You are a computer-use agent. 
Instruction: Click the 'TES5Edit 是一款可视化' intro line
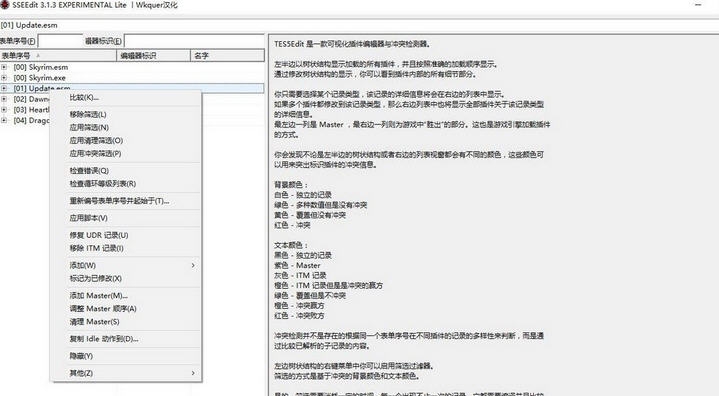pyautogui.click(x=352, y=44)
